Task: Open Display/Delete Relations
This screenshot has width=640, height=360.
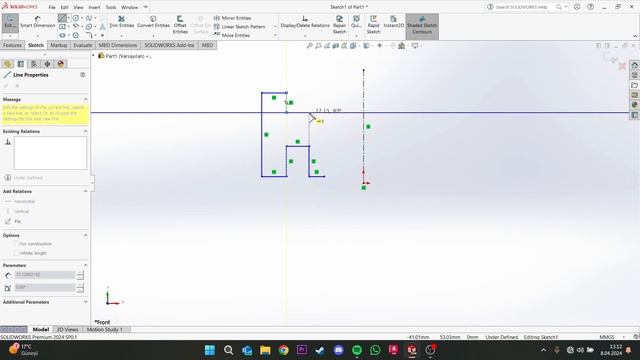Action: click(x=305, y=22)
